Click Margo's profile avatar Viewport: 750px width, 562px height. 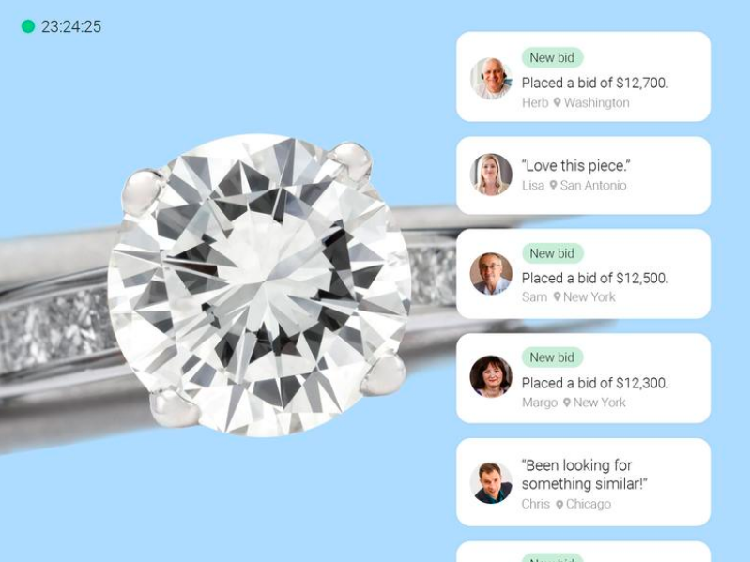tap(491, 377)
